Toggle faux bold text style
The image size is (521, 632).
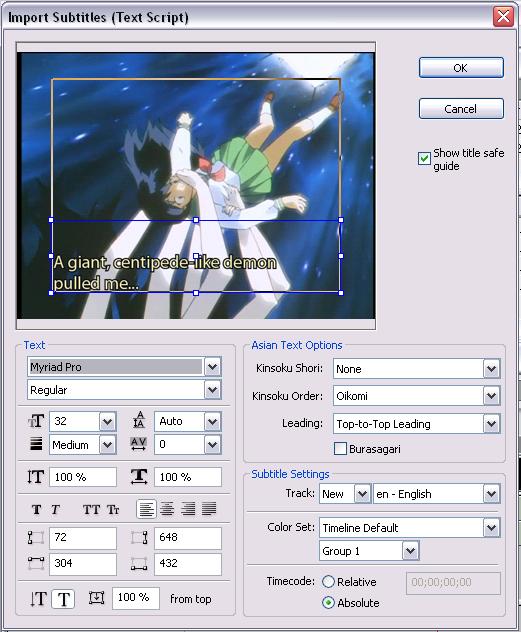36,510
